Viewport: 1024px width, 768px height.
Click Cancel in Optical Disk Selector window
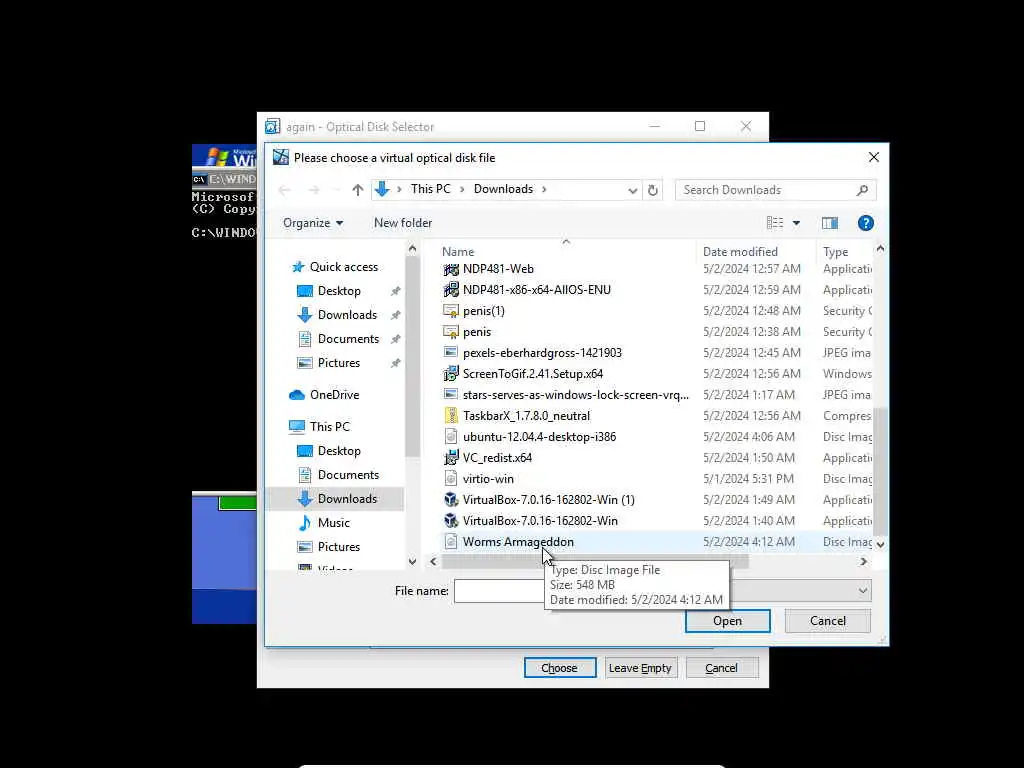tap(721, 668)
